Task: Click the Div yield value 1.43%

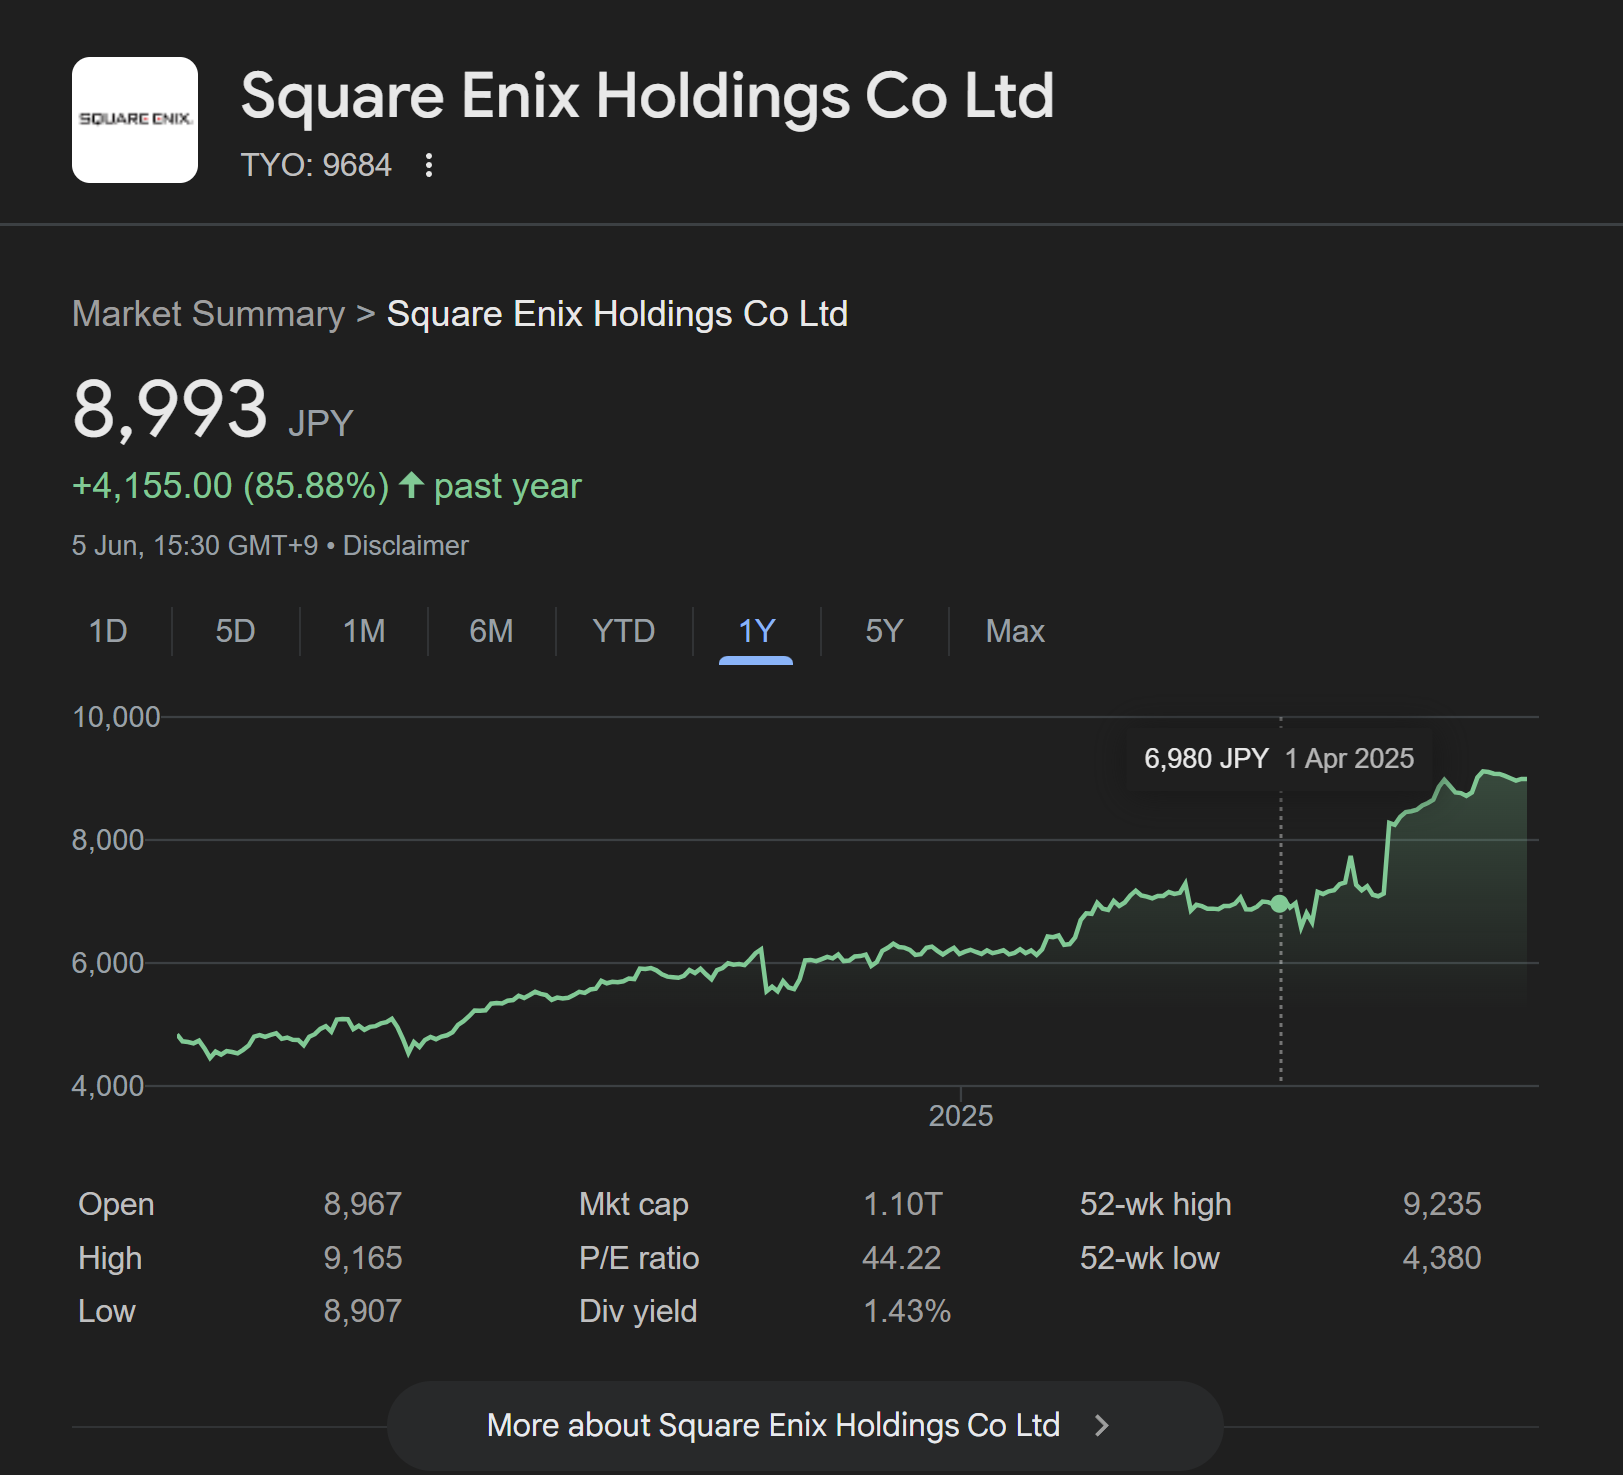Action: 906,1311
